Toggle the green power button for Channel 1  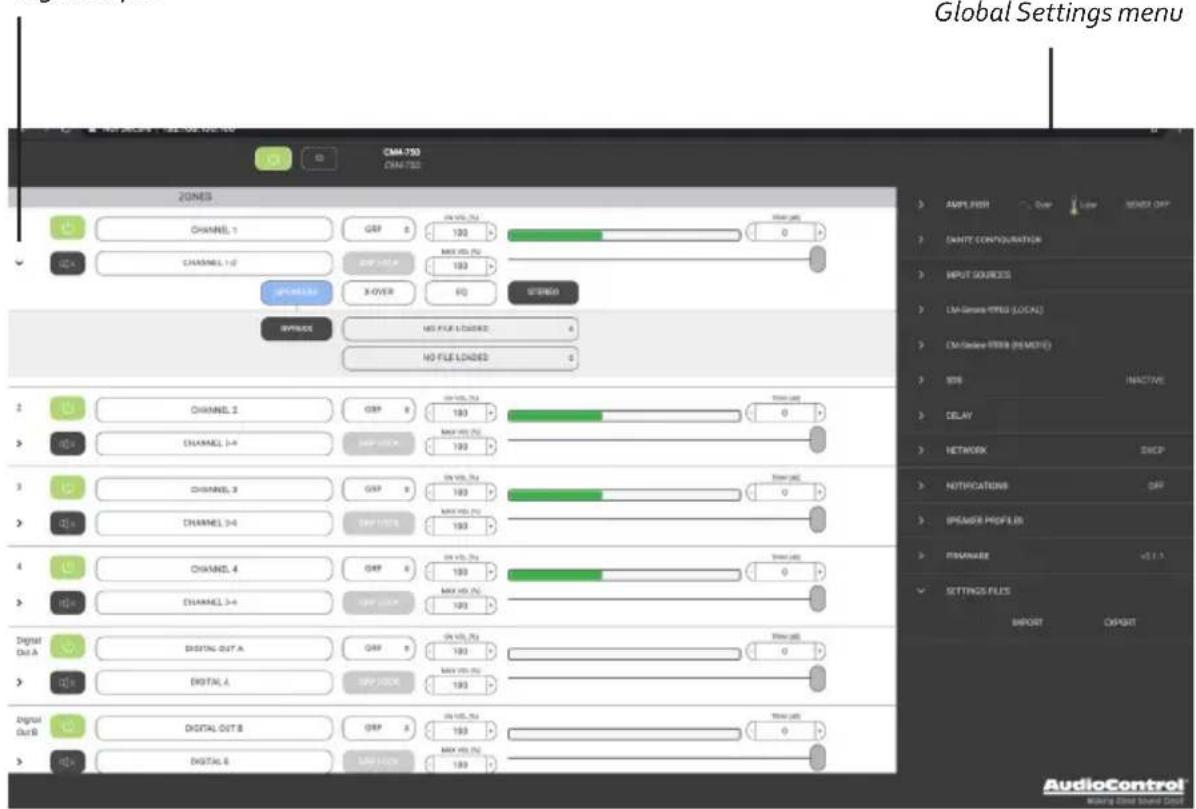coord(67,228)
